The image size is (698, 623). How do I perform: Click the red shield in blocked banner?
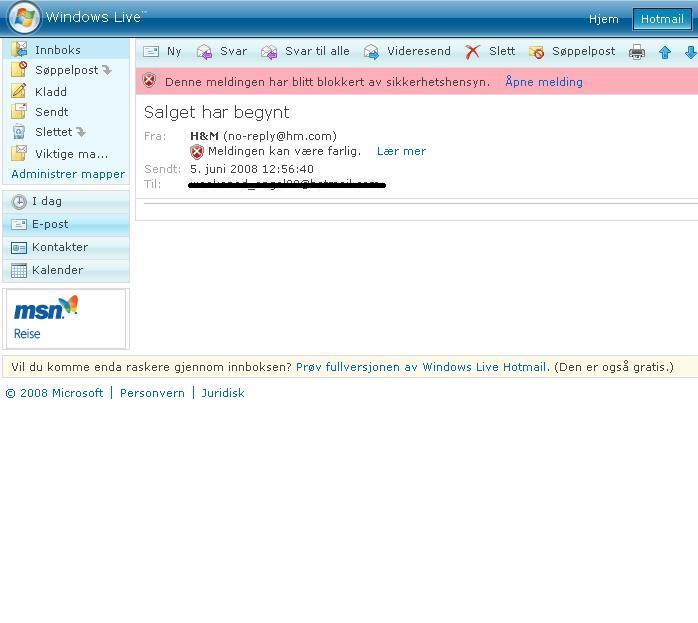[150, 81]
